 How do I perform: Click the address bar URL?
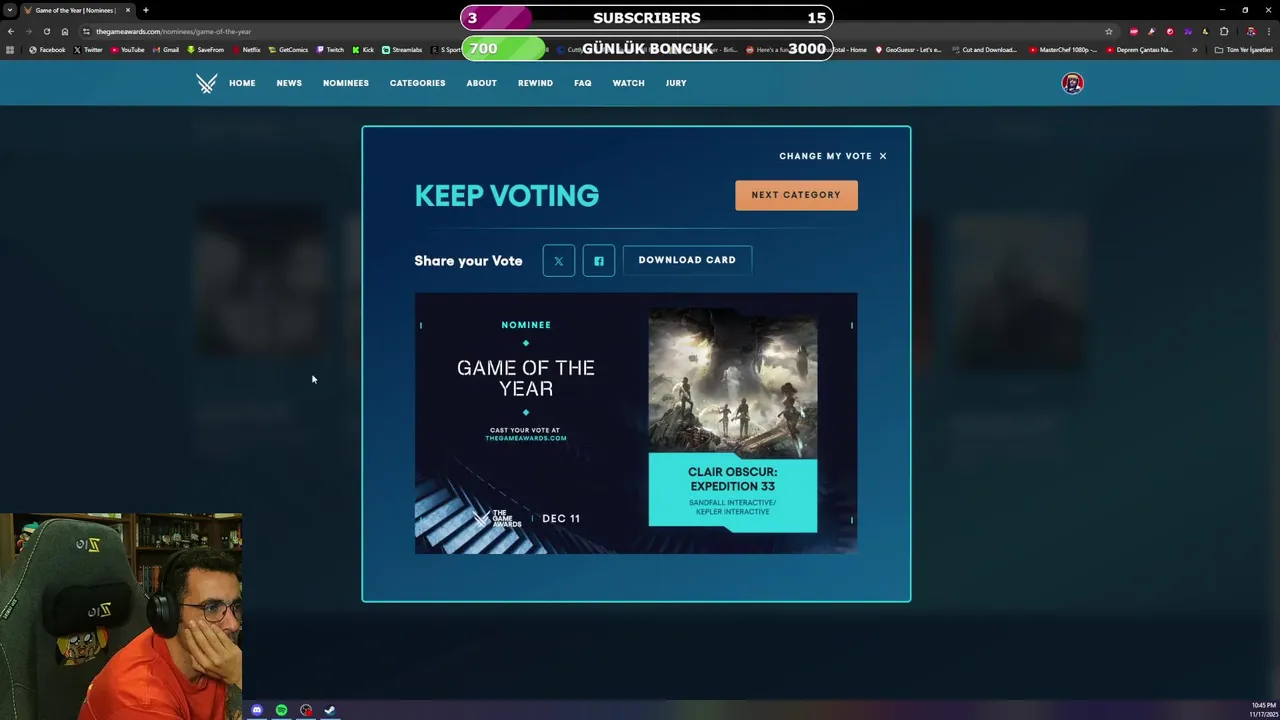(x=174, y=31)
